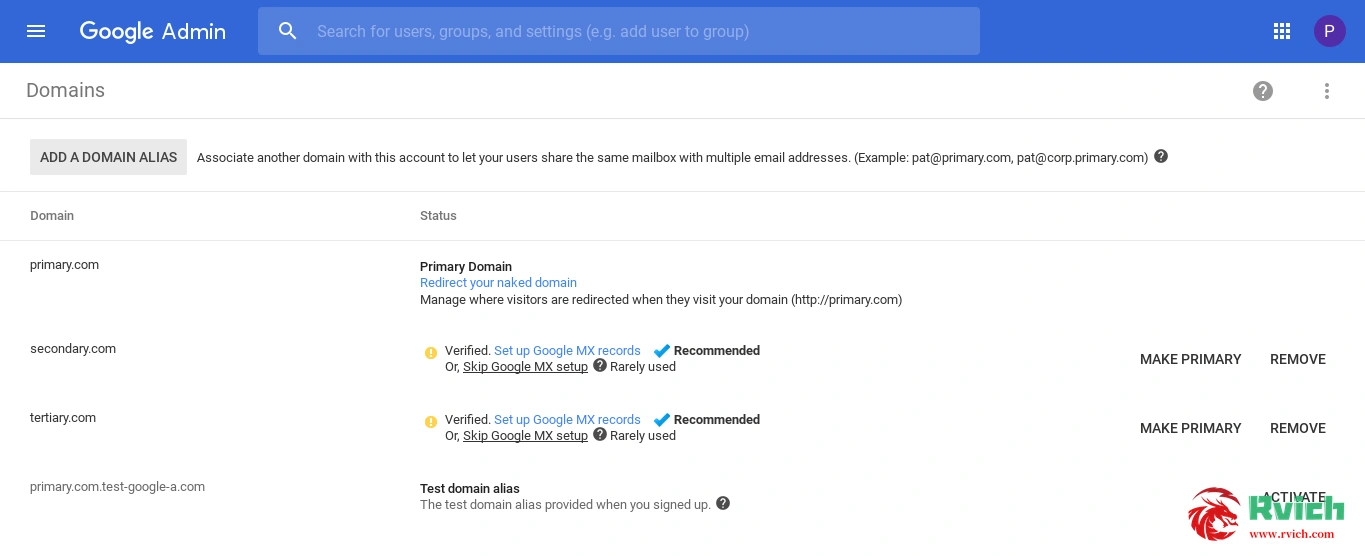Screen dimensions: 1365x556
Task: Click help icon beside test domain alias text
Action: (x=723, y=503)
